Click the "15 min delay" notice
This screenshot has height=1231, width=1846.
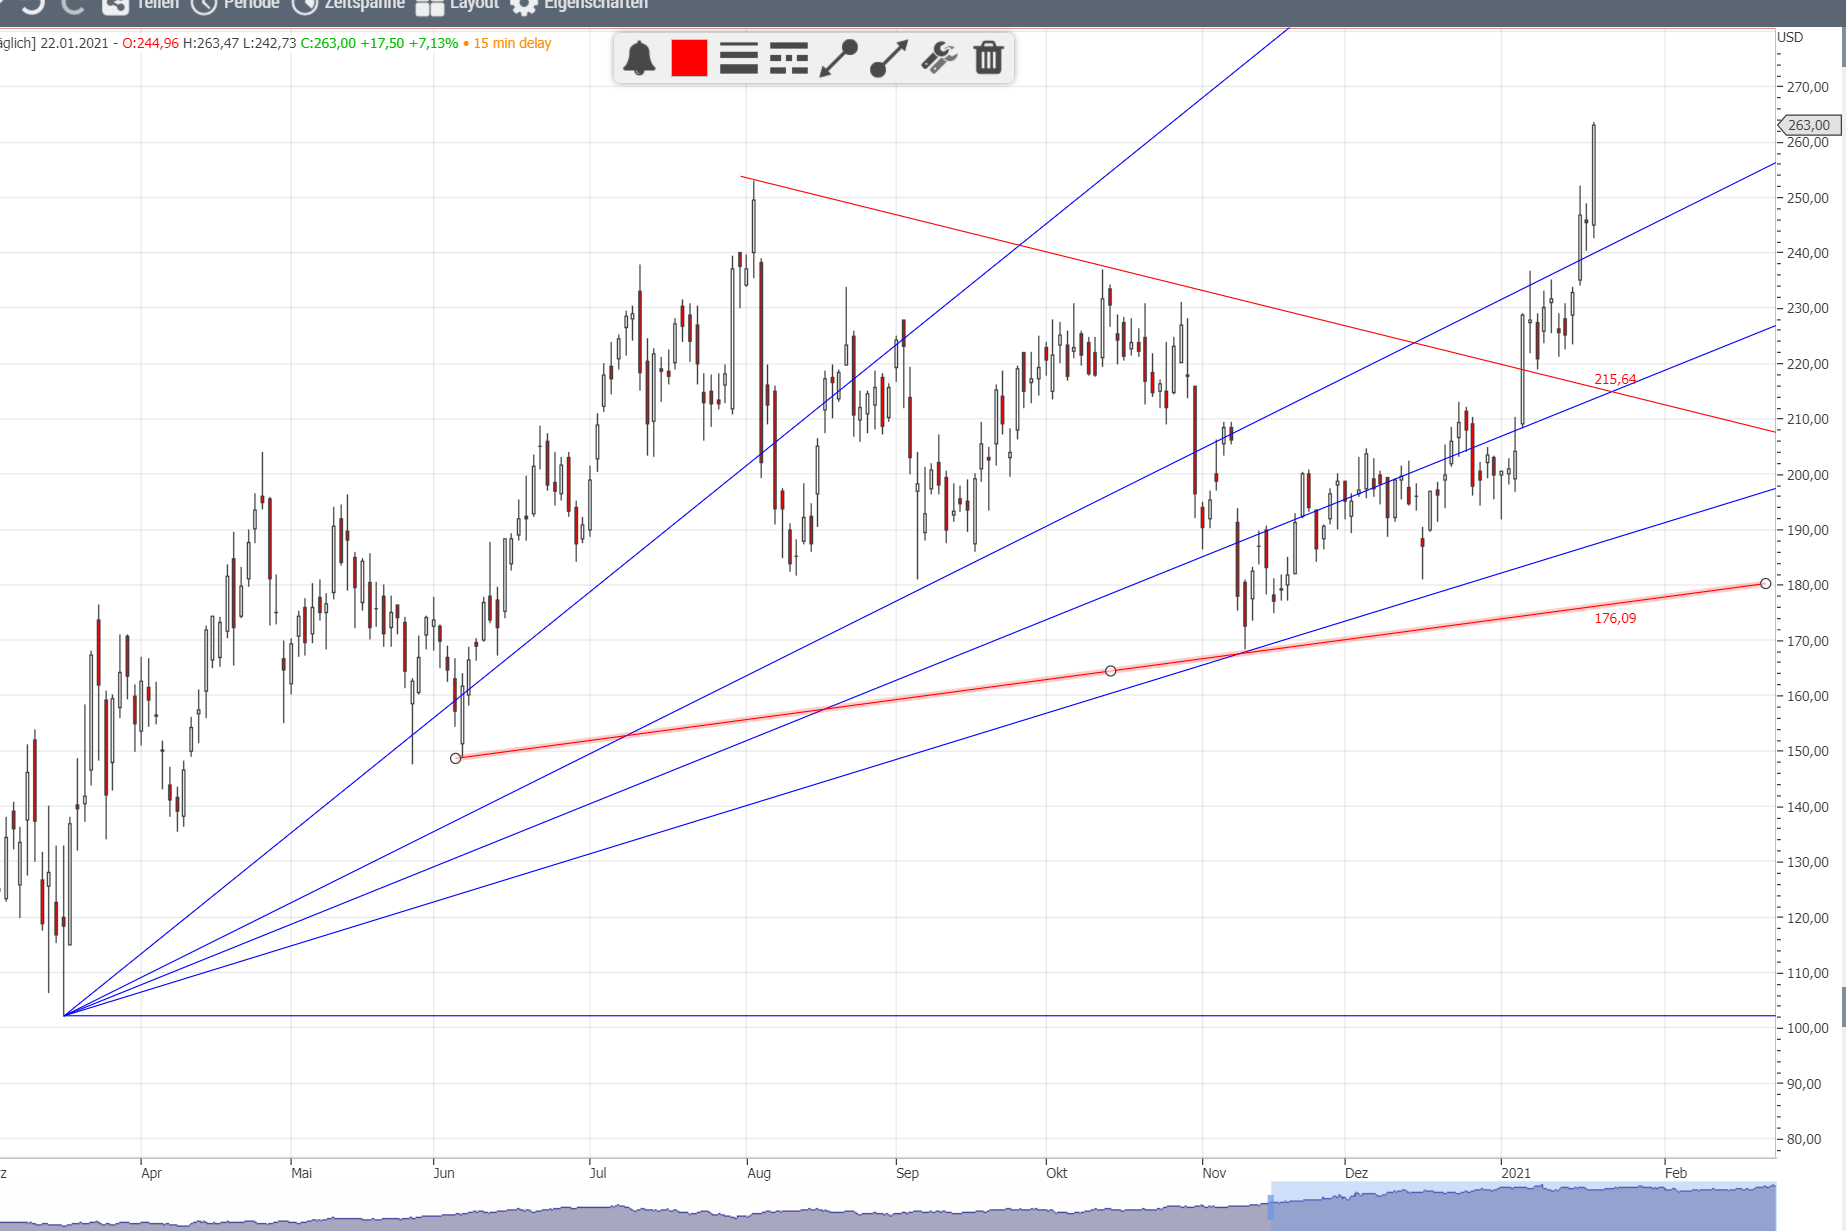click(512, 43)
